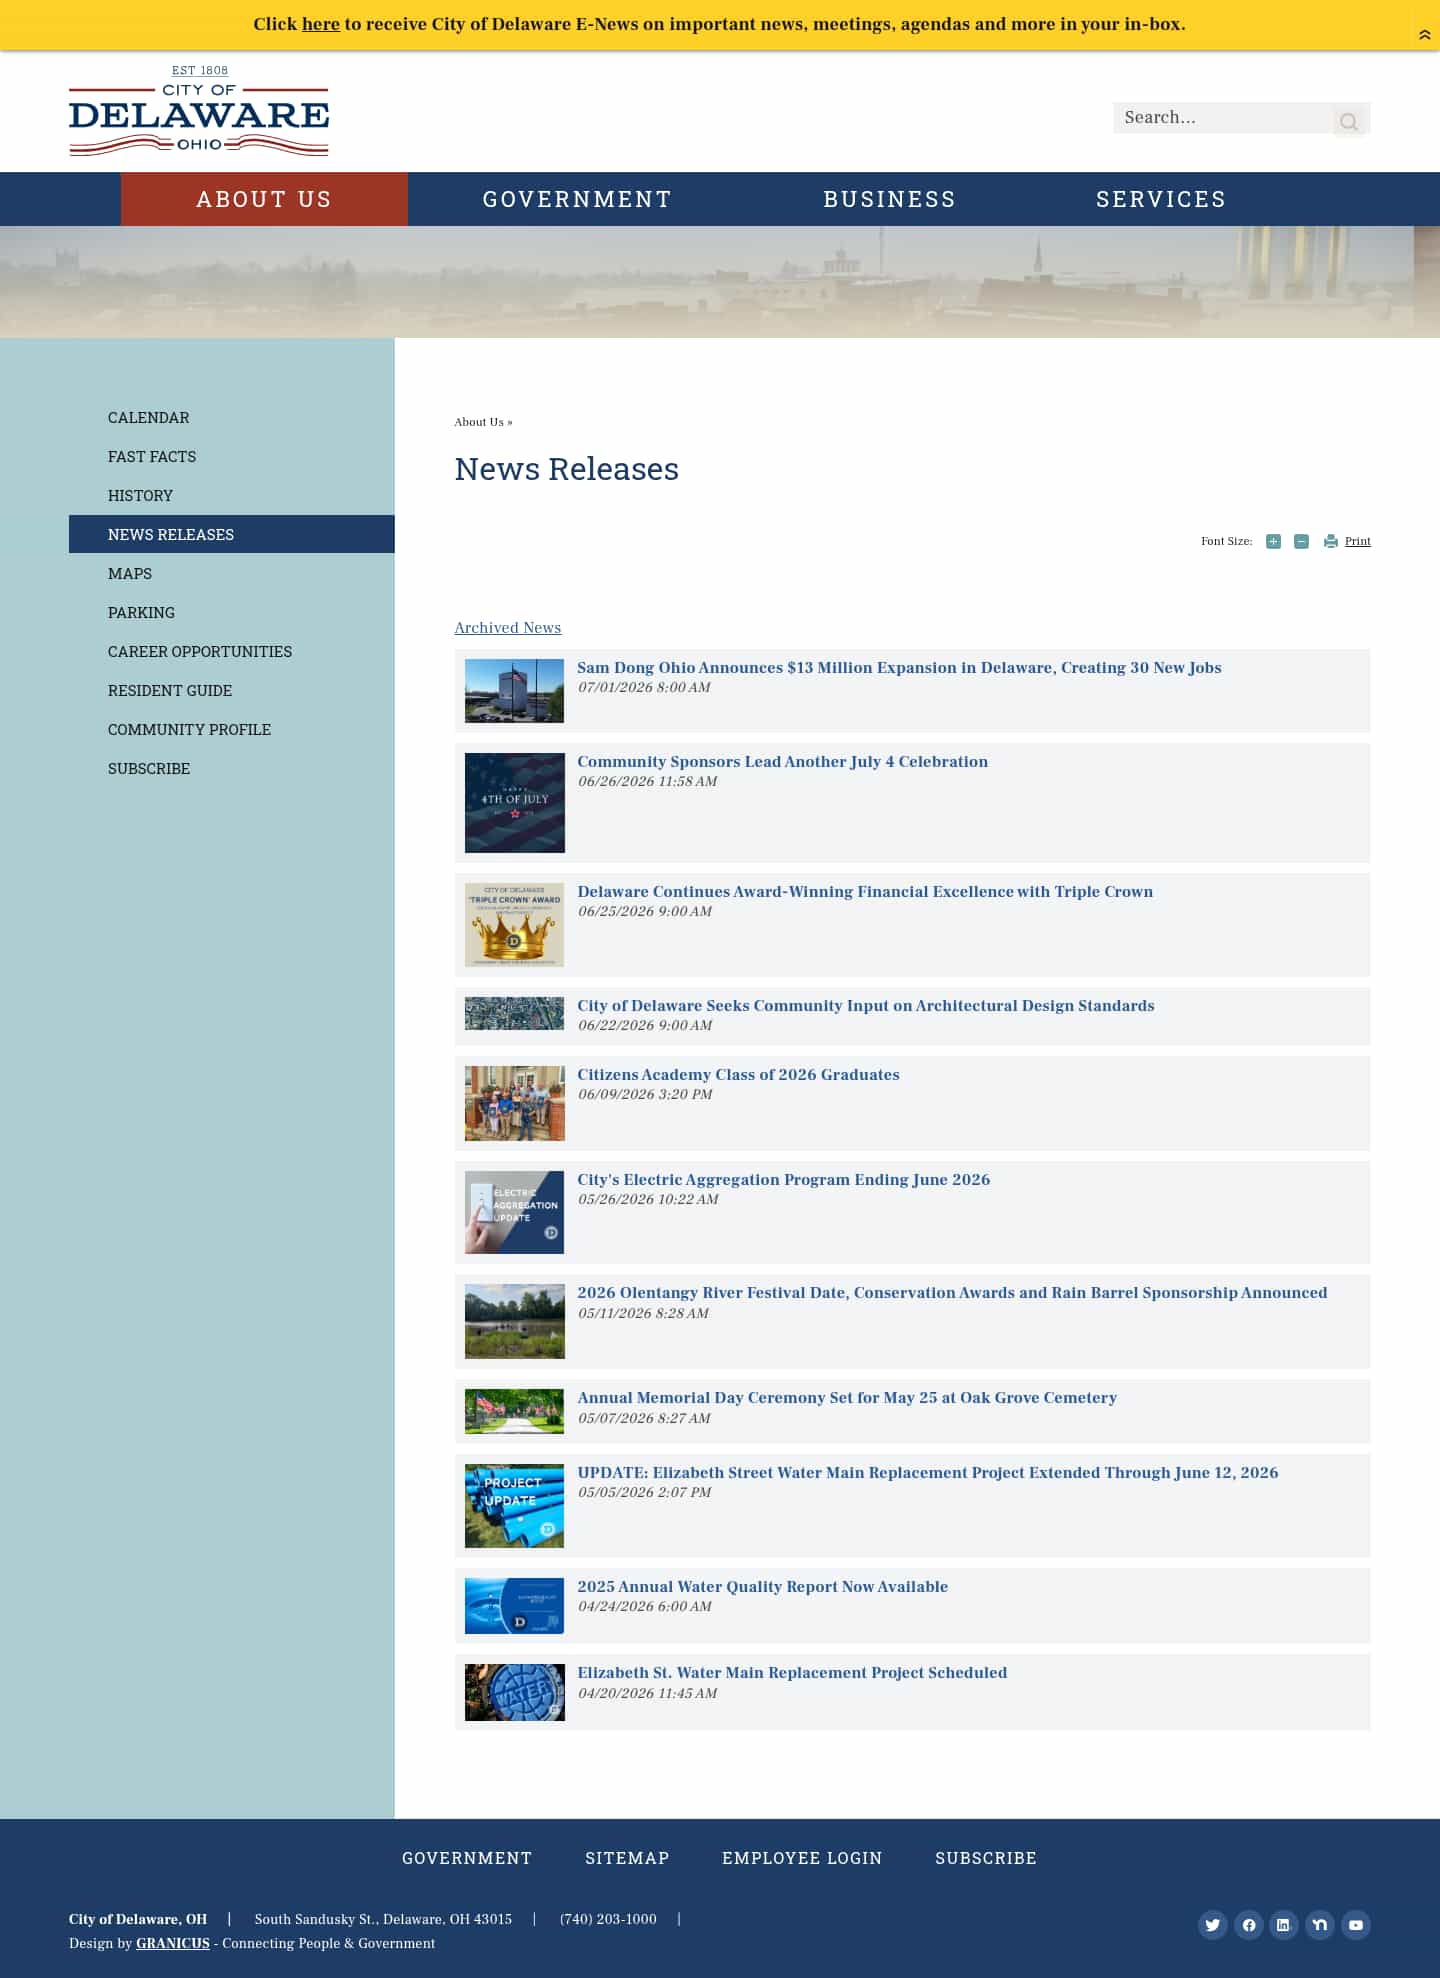Click Sam Dong building thumbnail
Viewport: 1440px width, 1978px height.
pos(514,691)
